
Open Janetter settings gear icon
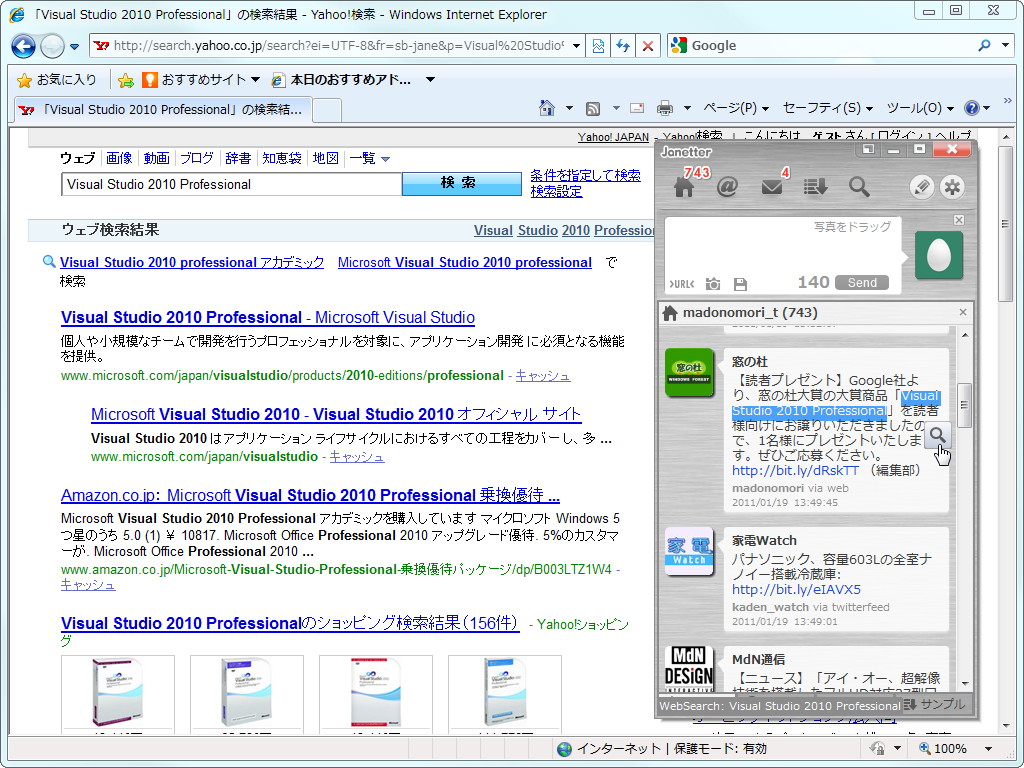point(952,187)
